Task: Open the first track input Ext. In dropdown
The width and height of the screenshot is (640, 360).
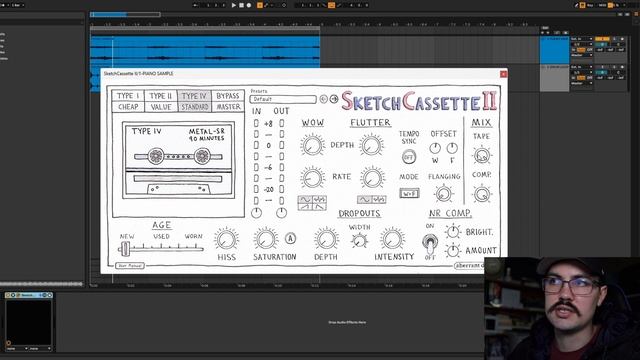Action: (x=582, y=39)
